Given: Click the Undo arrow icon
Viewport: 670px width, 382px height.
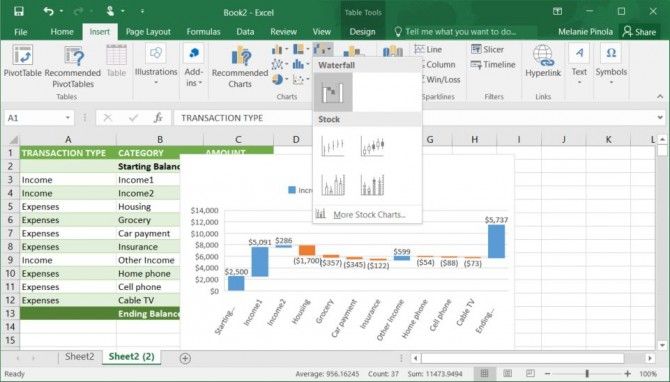Looking at the screenshot, I should click(x=48, y=12).
